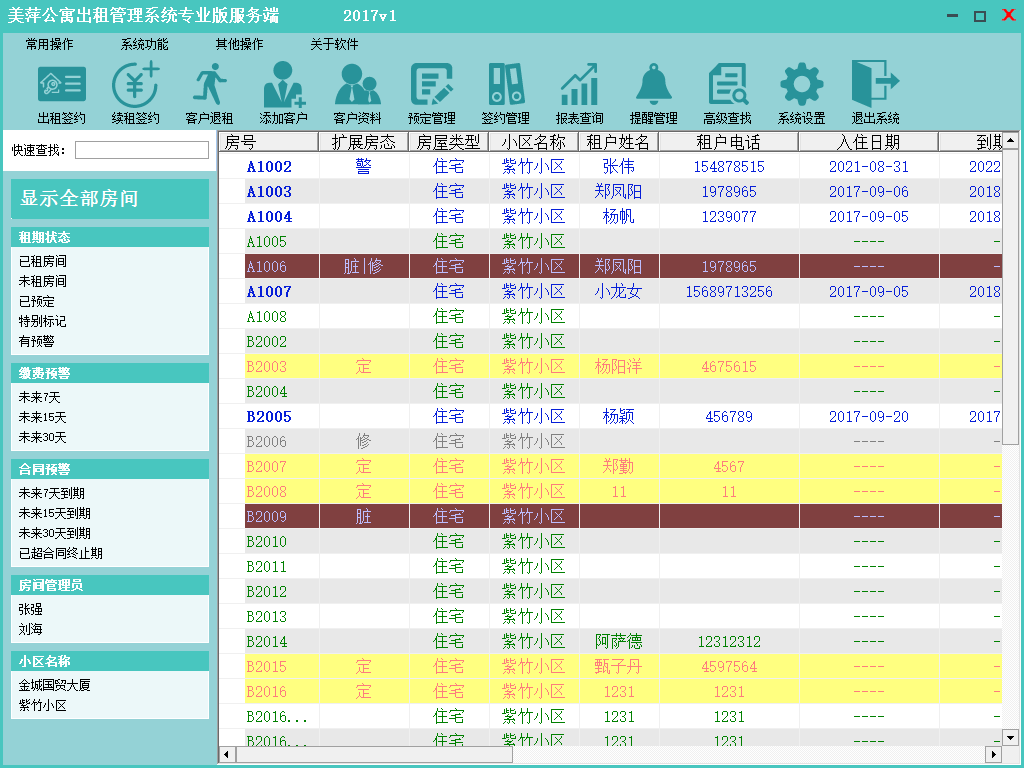Screen dimensions: 1024x768
Task: Click the 显示全部房间 button
Action: click(109, 199)
